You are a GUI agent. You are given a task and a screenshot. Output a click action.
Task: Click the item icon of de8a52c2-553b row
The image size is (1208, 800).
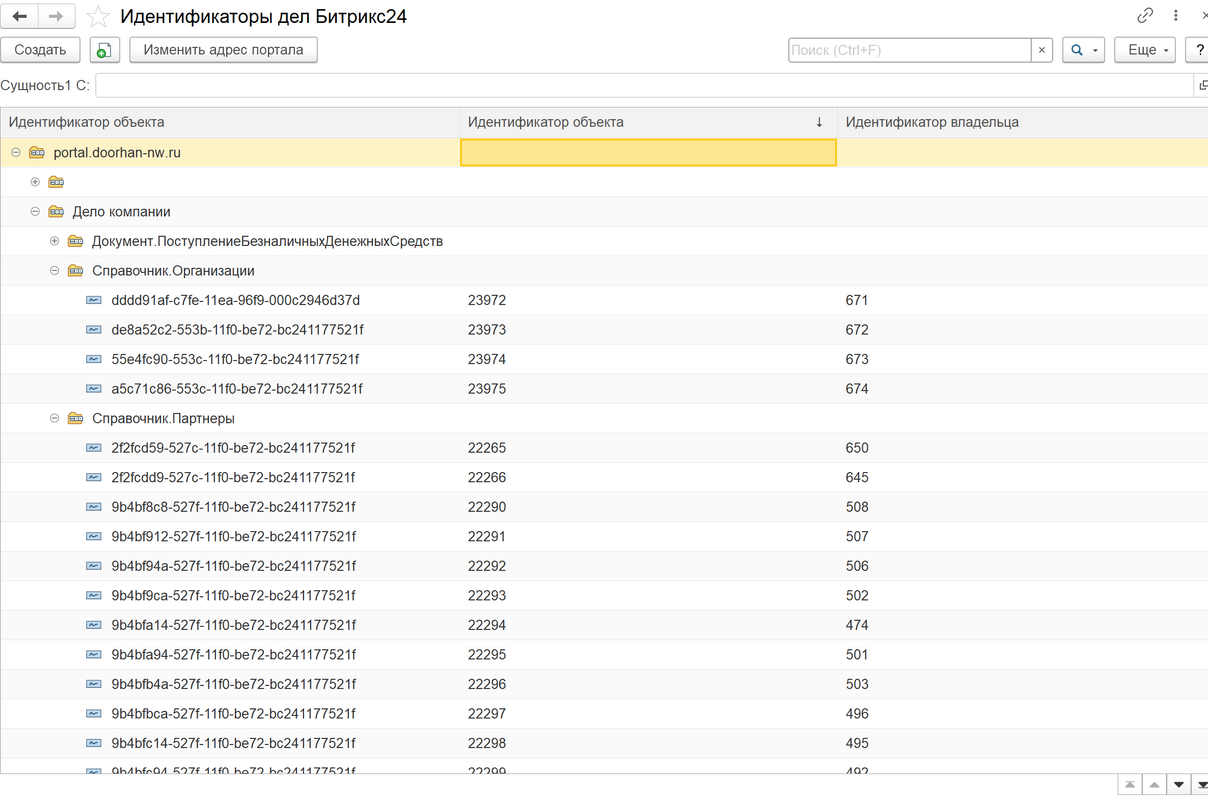(x=94, y=329)
